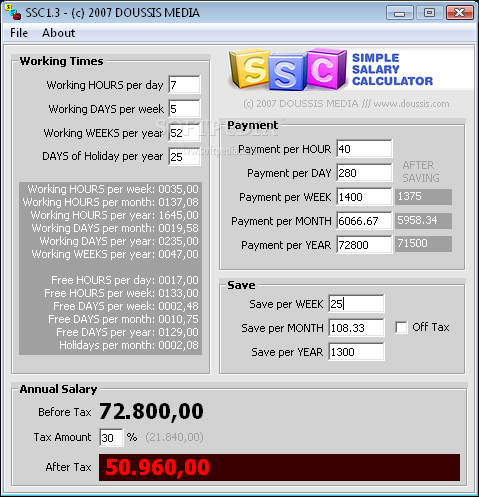
Task: Click Free DAYS per year: 0129,00
Action: click(127, 332)
